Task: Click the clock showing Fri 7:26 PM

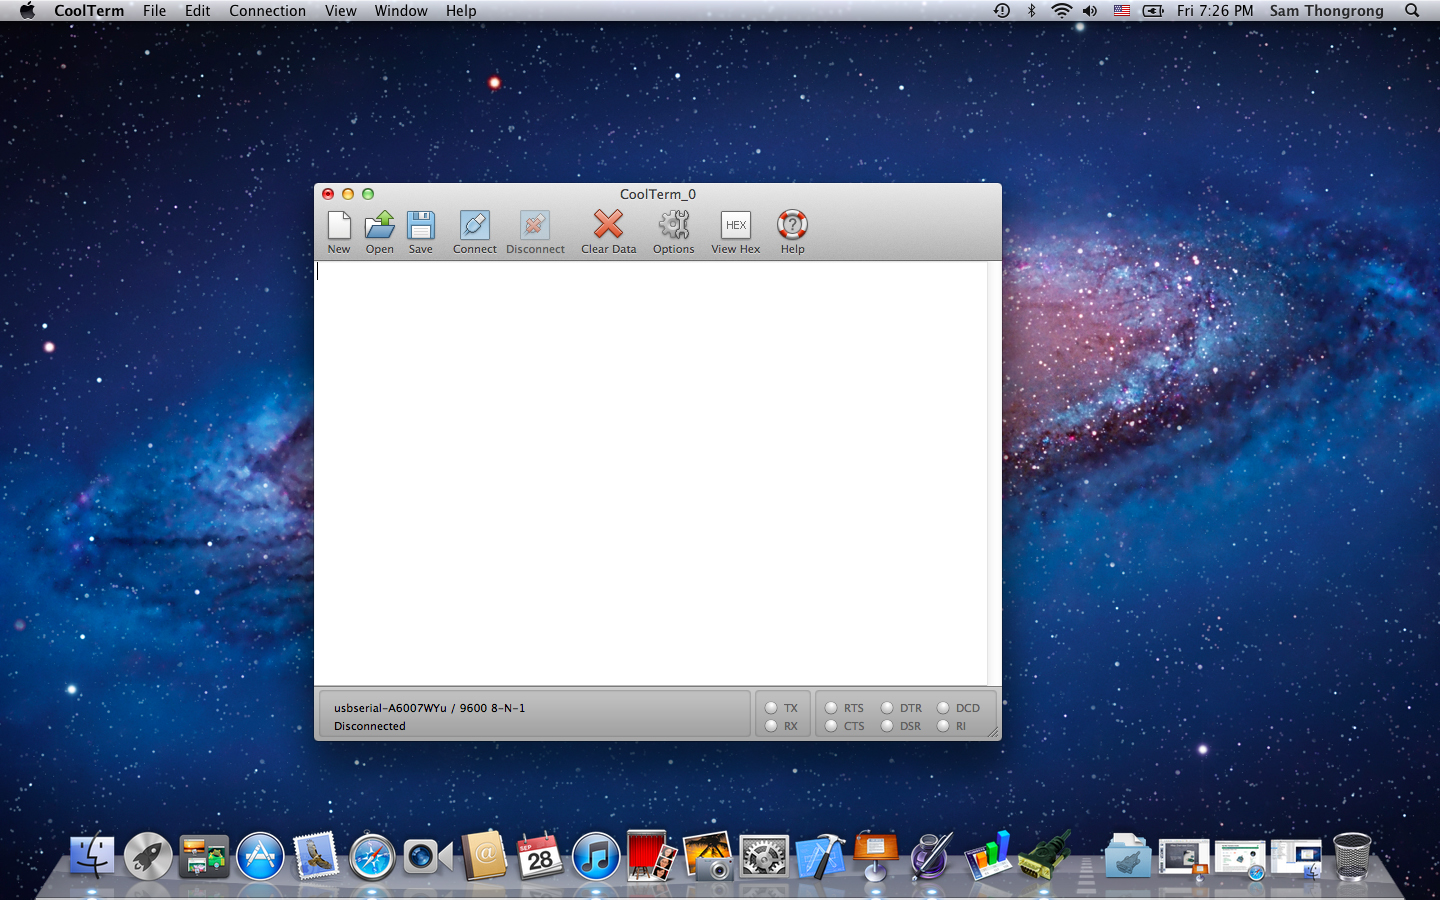Action: [x=1215, y=11]
